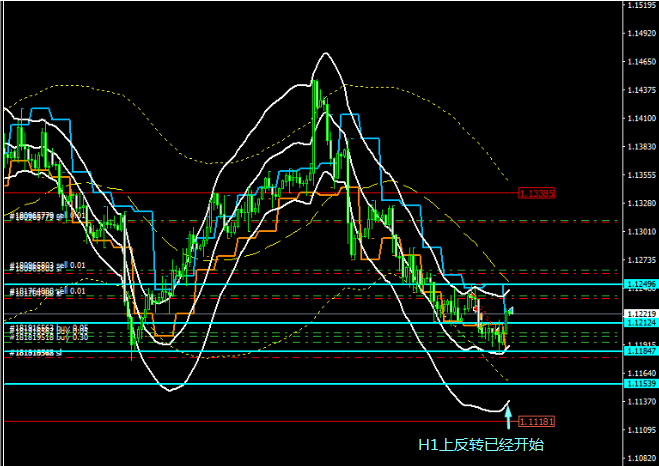Click the 1.15195 tick on price axis

pyautogui.click(x=640, y=5)
